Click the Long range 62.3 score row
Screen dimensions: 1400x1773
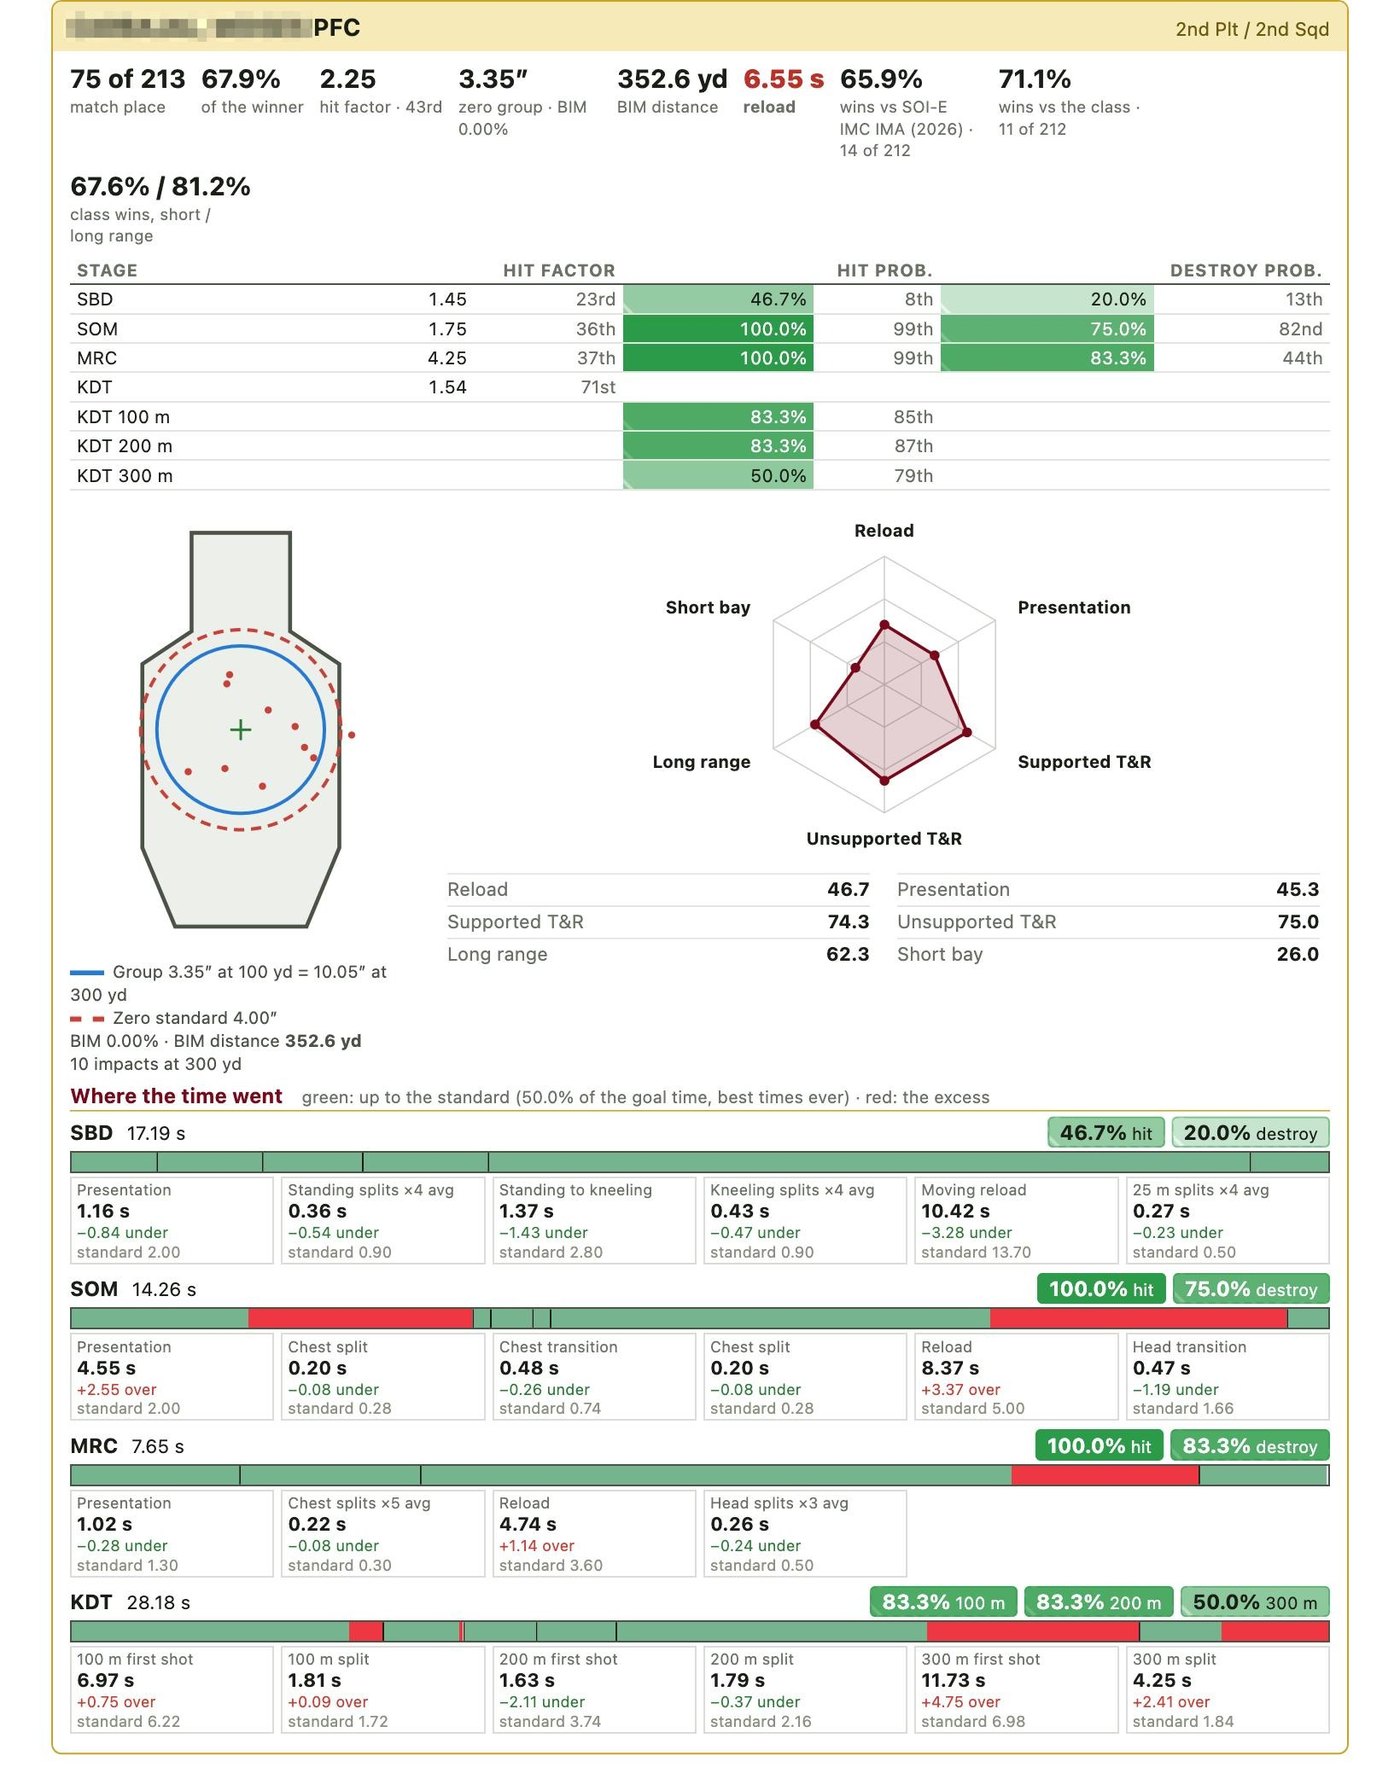[658, 954]
